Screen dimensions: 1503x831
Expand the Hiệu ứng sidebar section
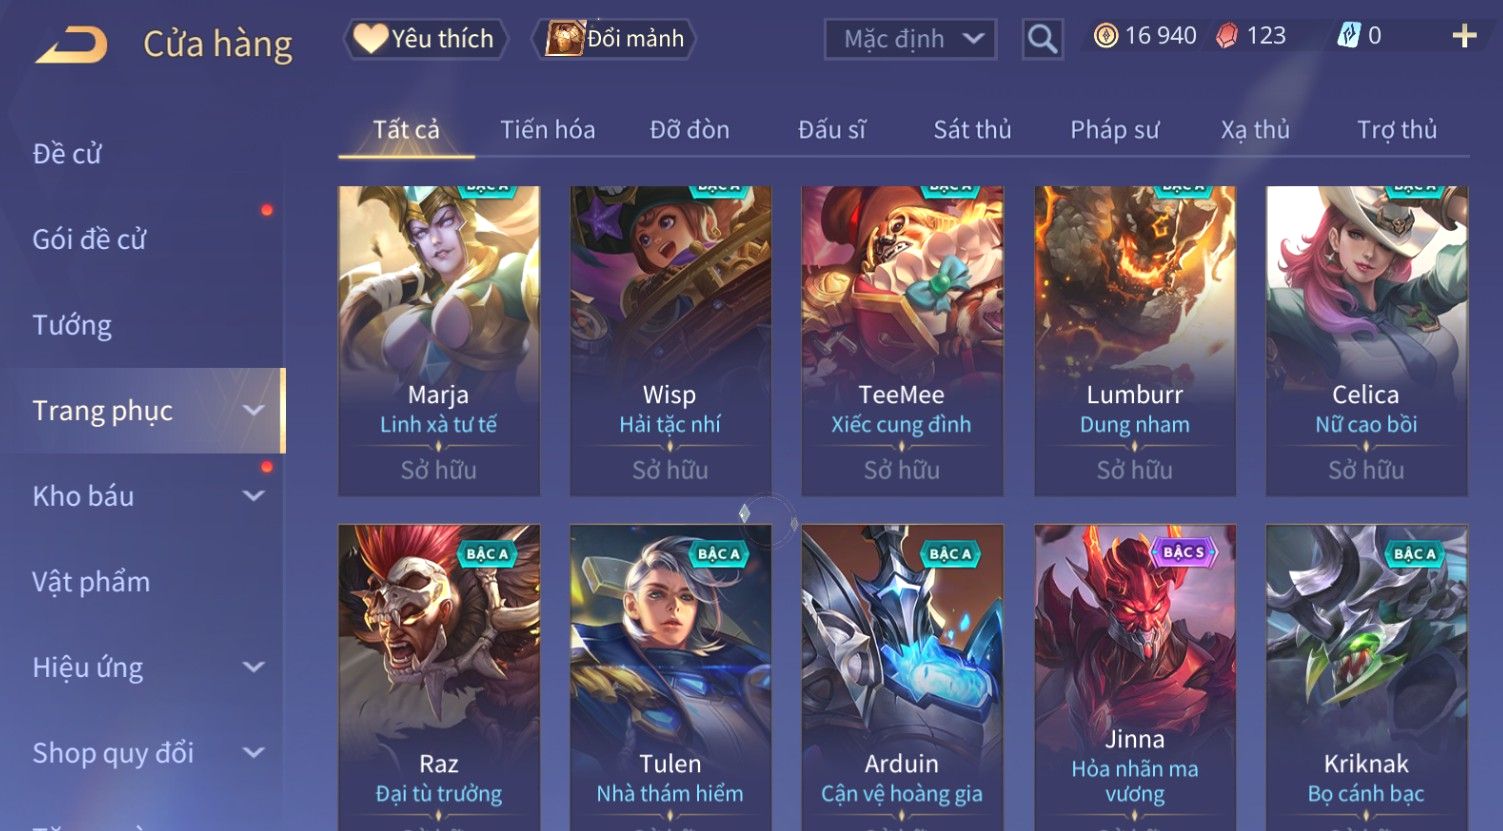142,667
